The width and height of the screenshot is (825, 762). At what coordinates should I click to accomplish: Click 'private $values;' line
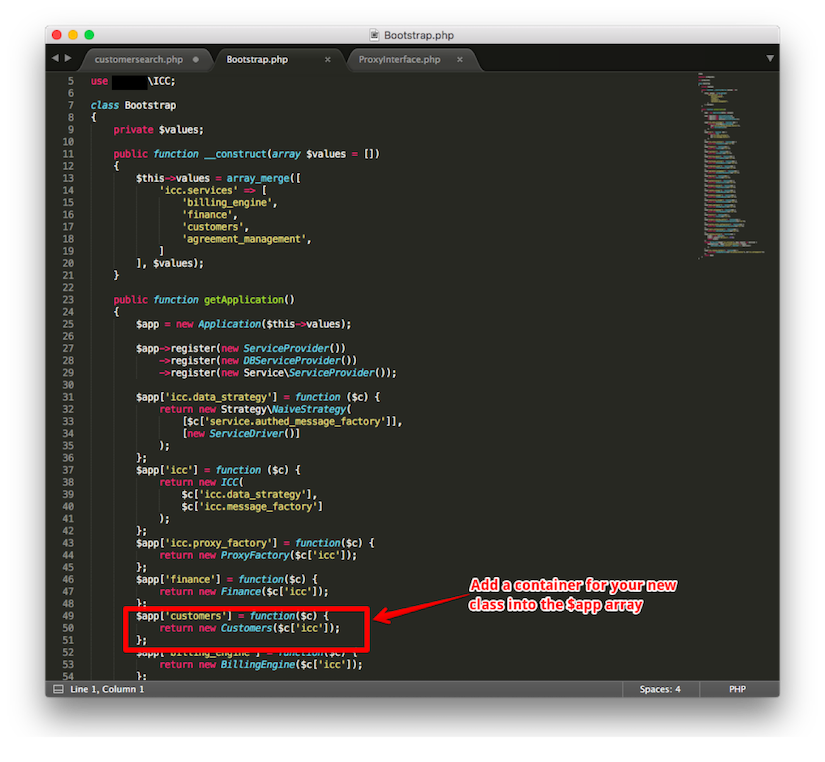[158, 129]
